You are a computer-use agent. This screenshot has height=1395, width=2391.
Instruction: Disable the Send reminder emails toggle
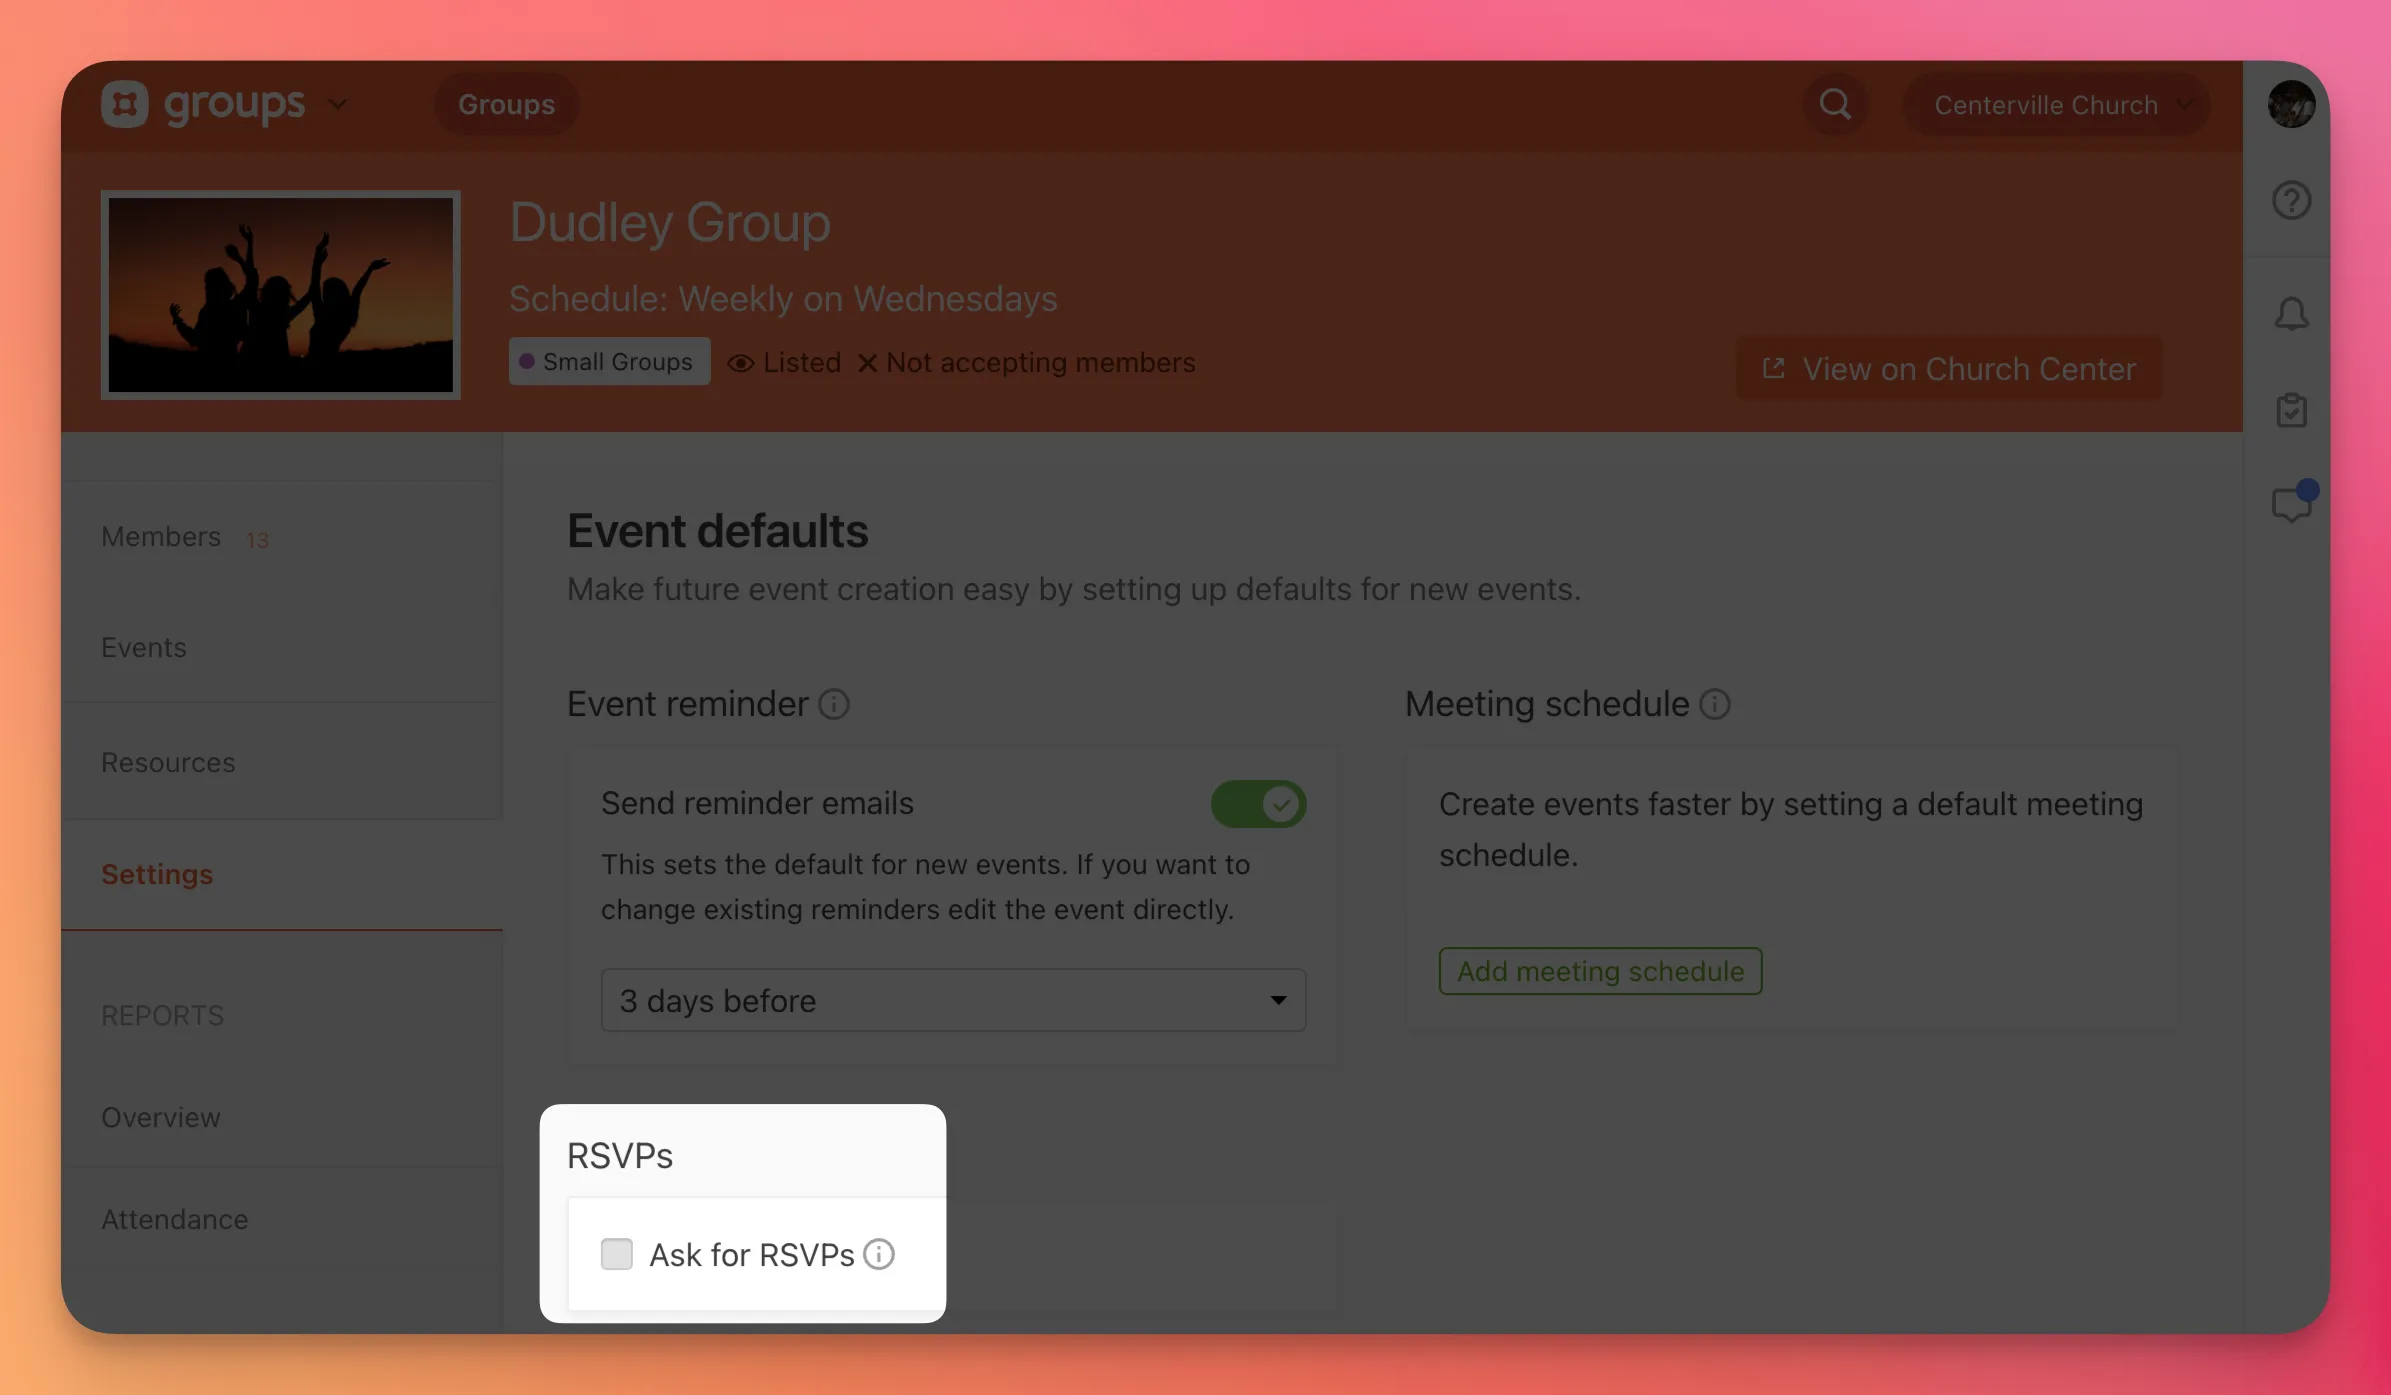(1258, 803)
